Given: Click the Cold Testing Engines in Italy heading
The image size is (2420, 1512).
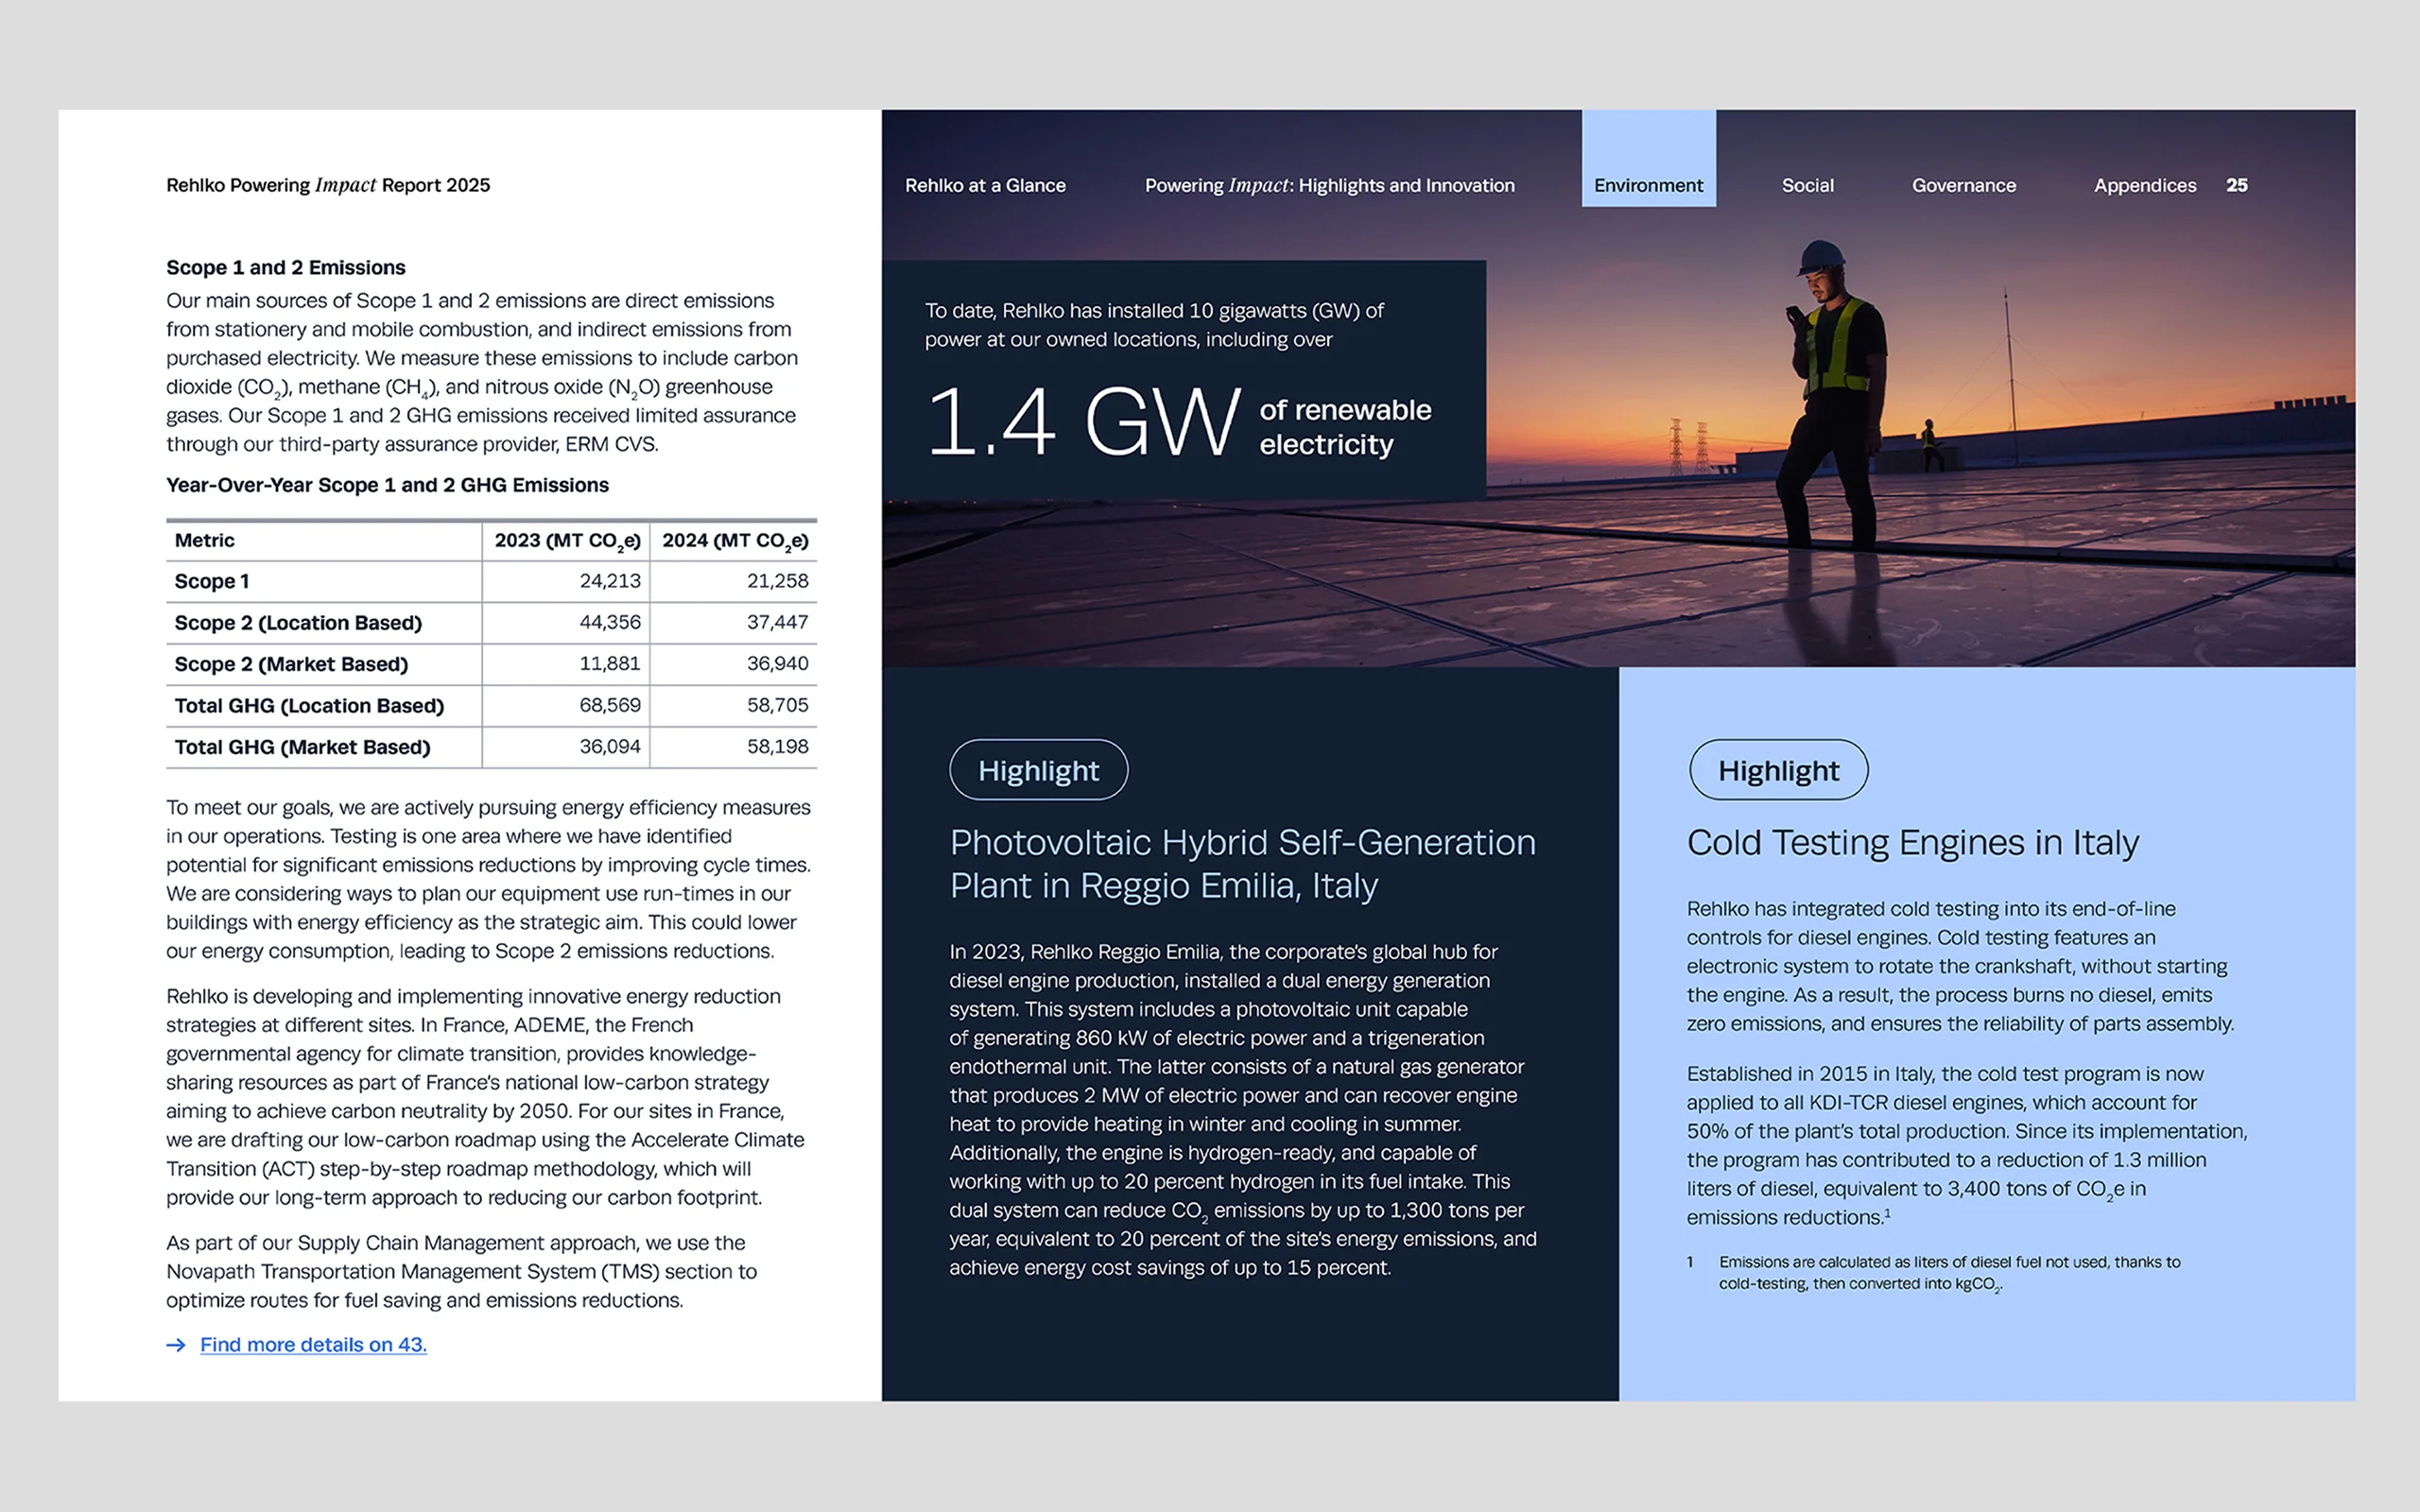Looking at the screenshot, I should coord(1912,843).
